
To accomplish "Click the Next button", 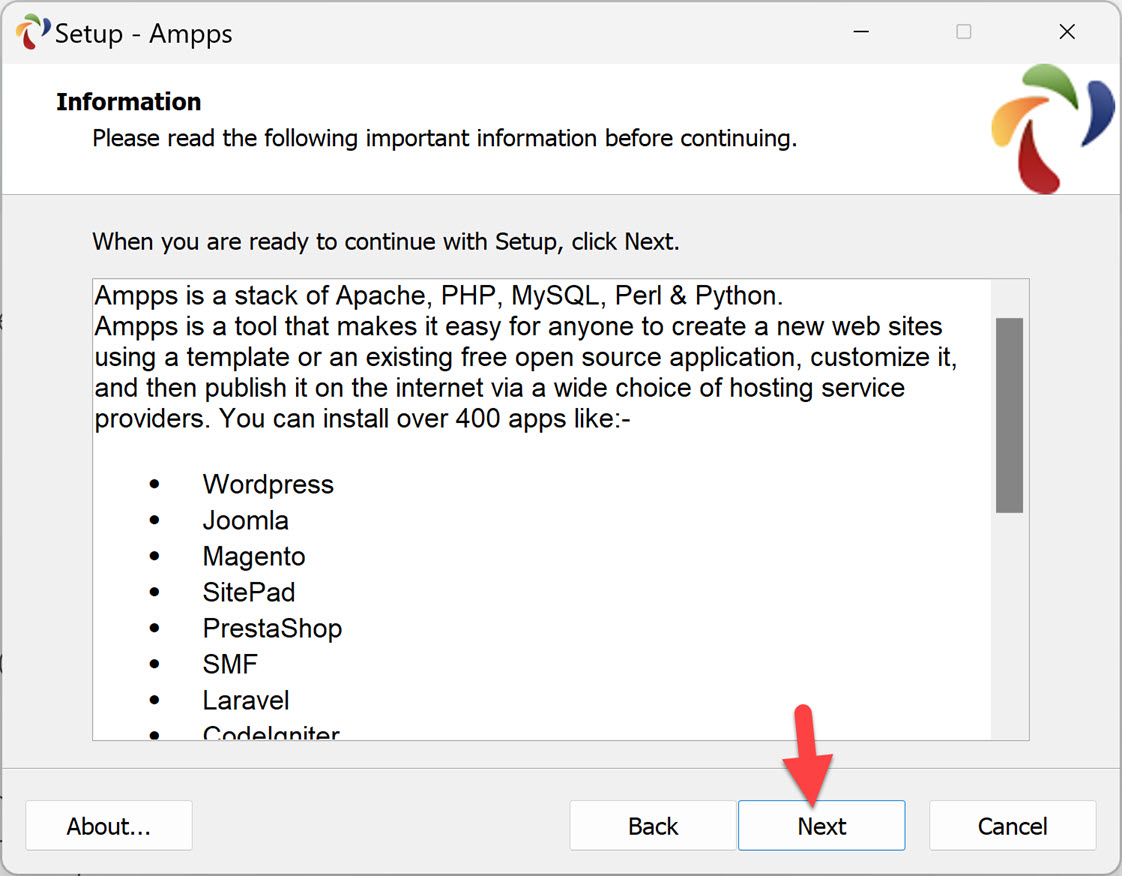I will click(x=821, y=825).
